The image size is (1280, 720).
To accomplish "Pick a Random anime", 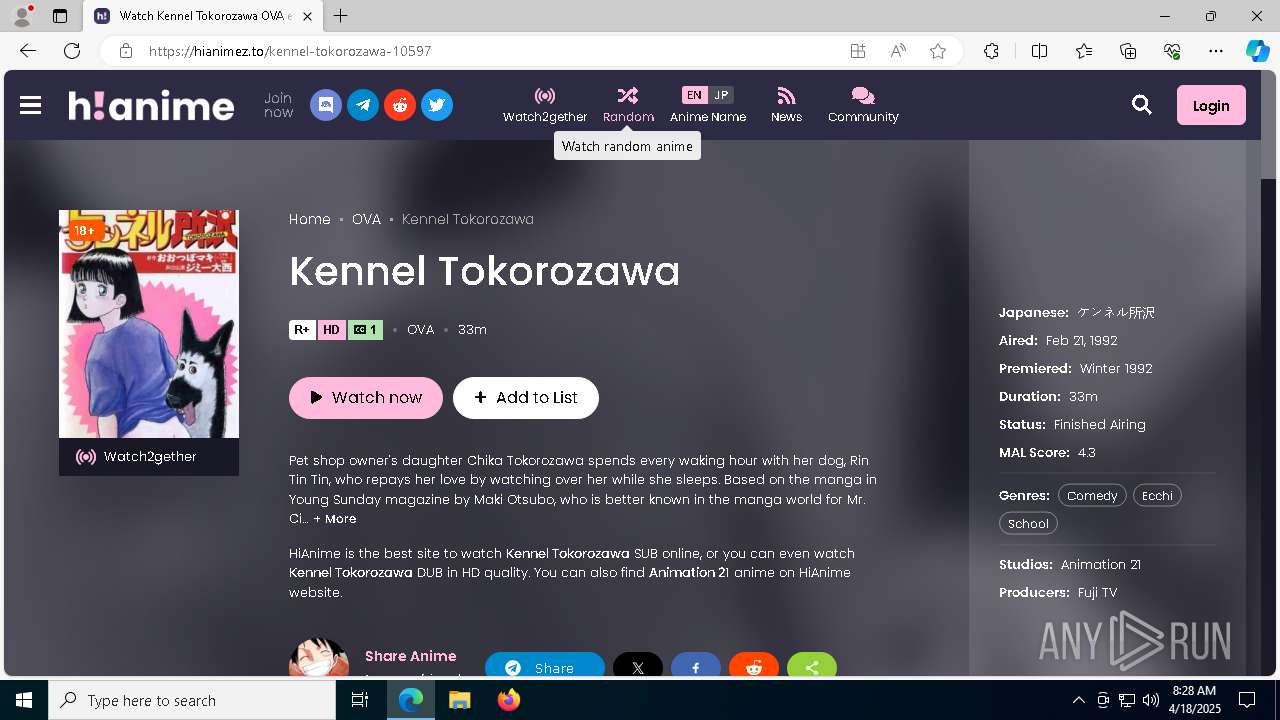I will click(x=628, y=105).
